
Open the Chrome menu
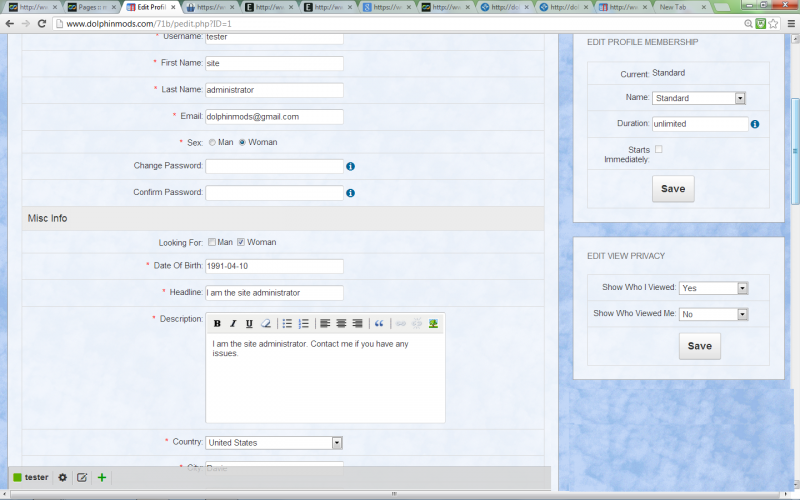point(791,23)
